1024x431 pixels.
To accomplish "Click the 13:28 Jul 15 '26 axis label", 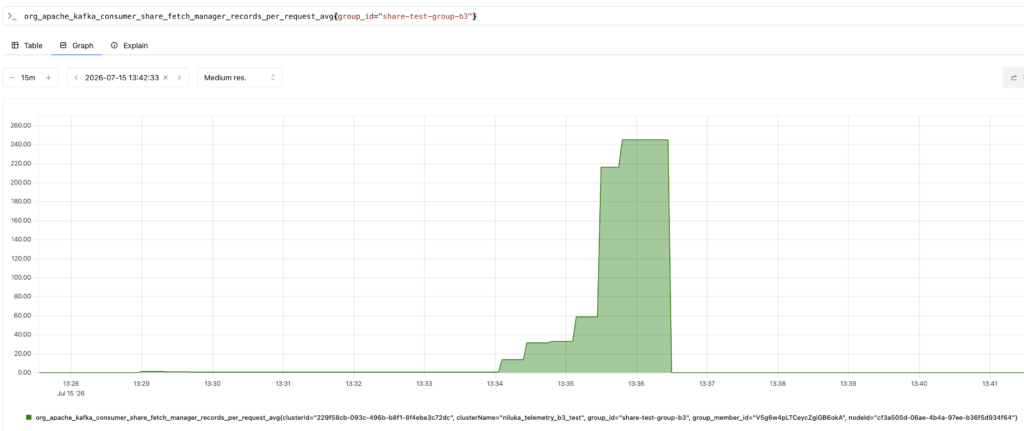I will (x=71, y=388).
